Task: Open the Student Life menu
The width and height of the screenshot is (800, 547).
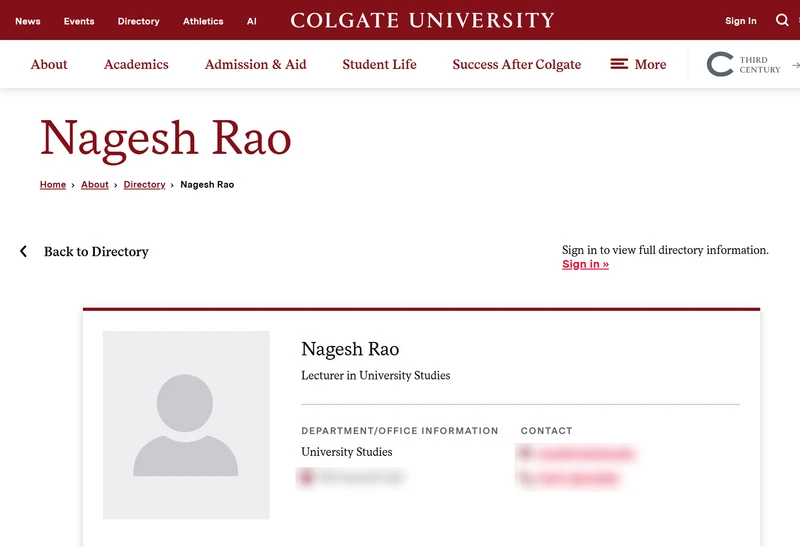Action: point(380,64)
